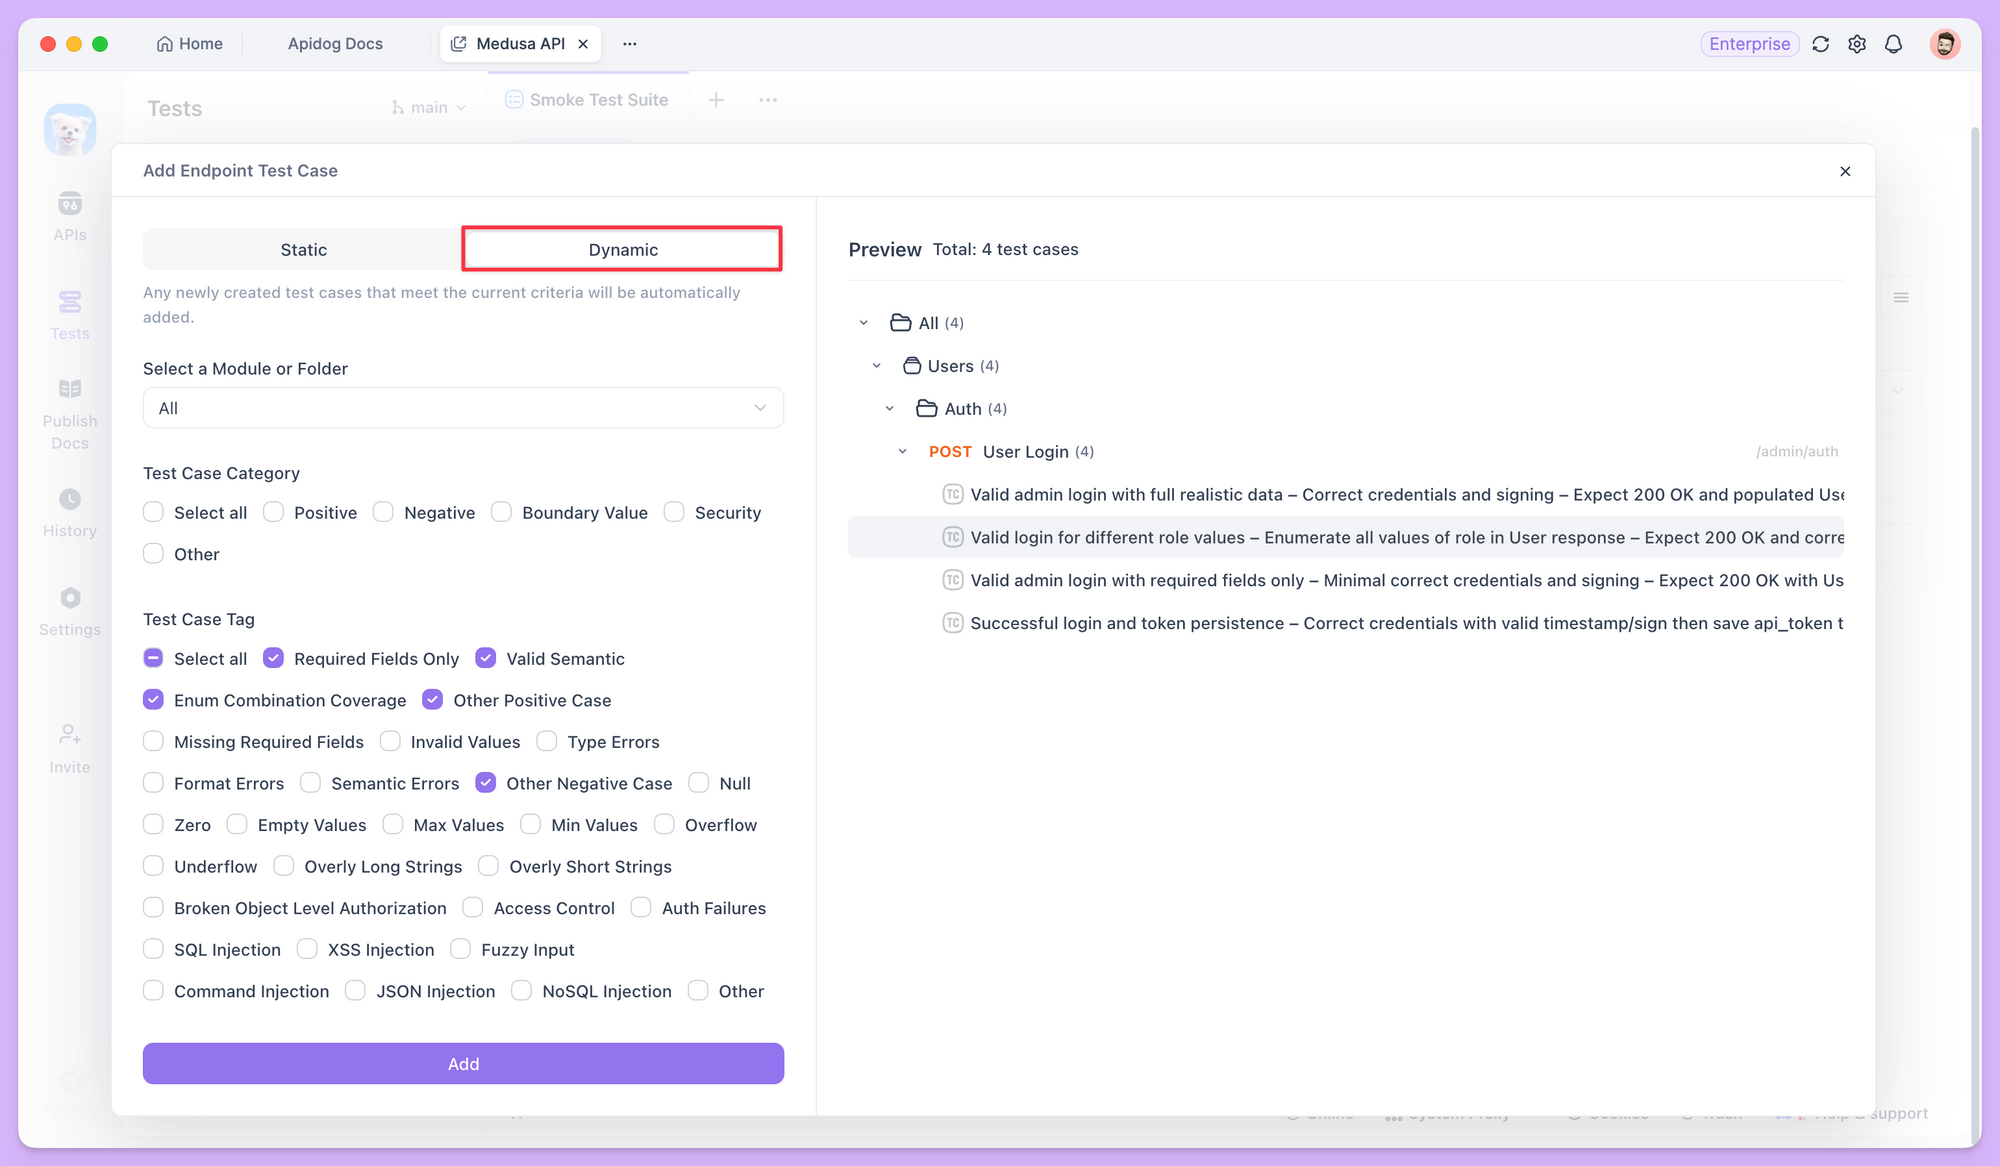The height and width of the screenshot is (1166, 2000).
Task: Open the main branch dropdown
Action: tap(428, 106)
